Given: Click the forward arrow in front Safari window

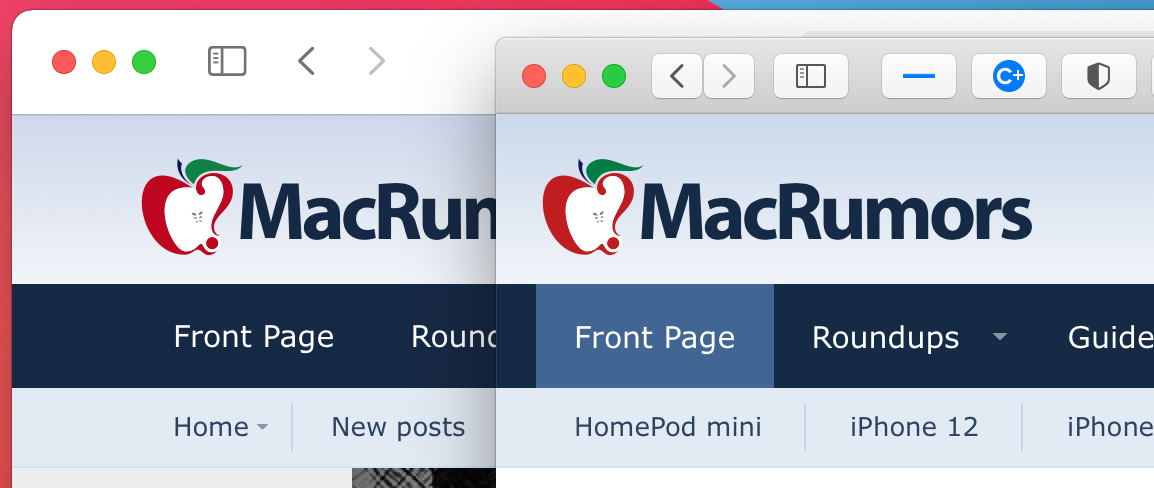Looking at the screenshot, I should (729, 76).
